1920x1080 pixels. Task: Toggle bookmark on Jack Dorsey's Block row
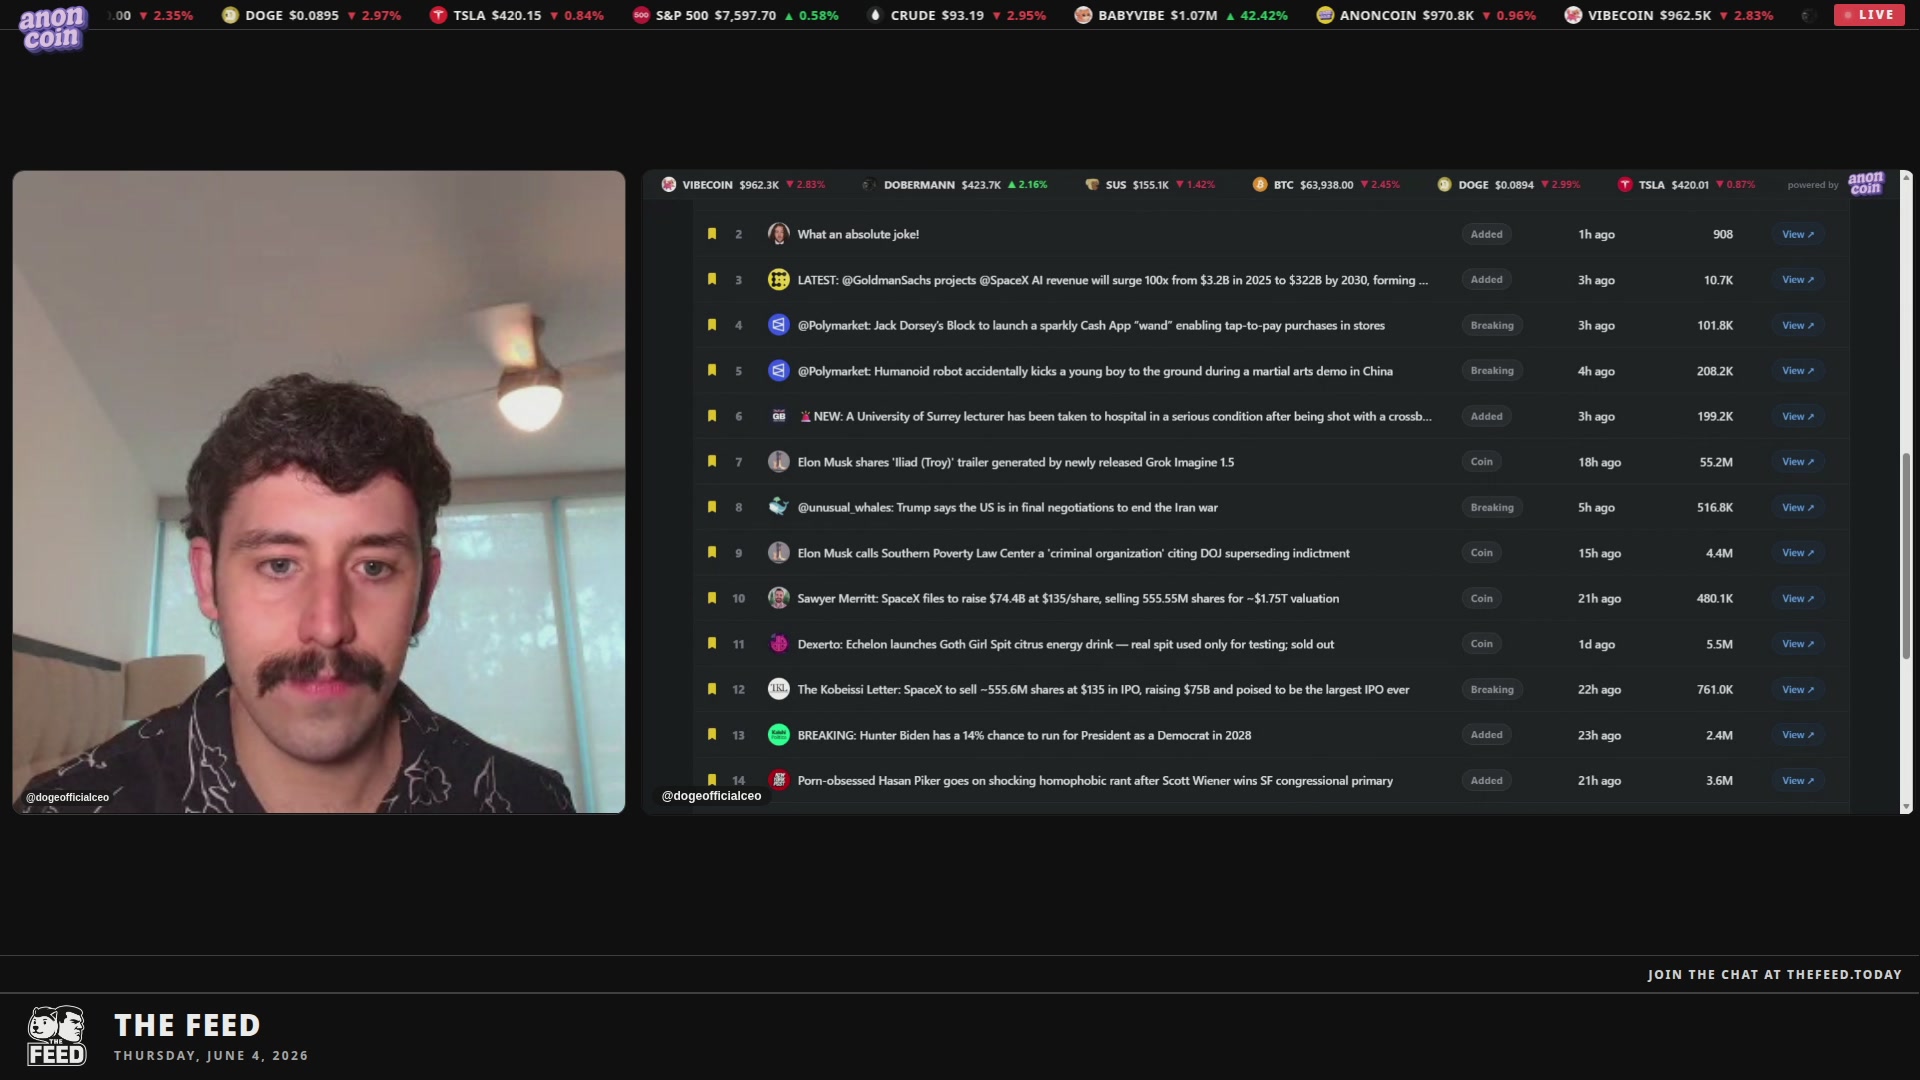[712, 325]
